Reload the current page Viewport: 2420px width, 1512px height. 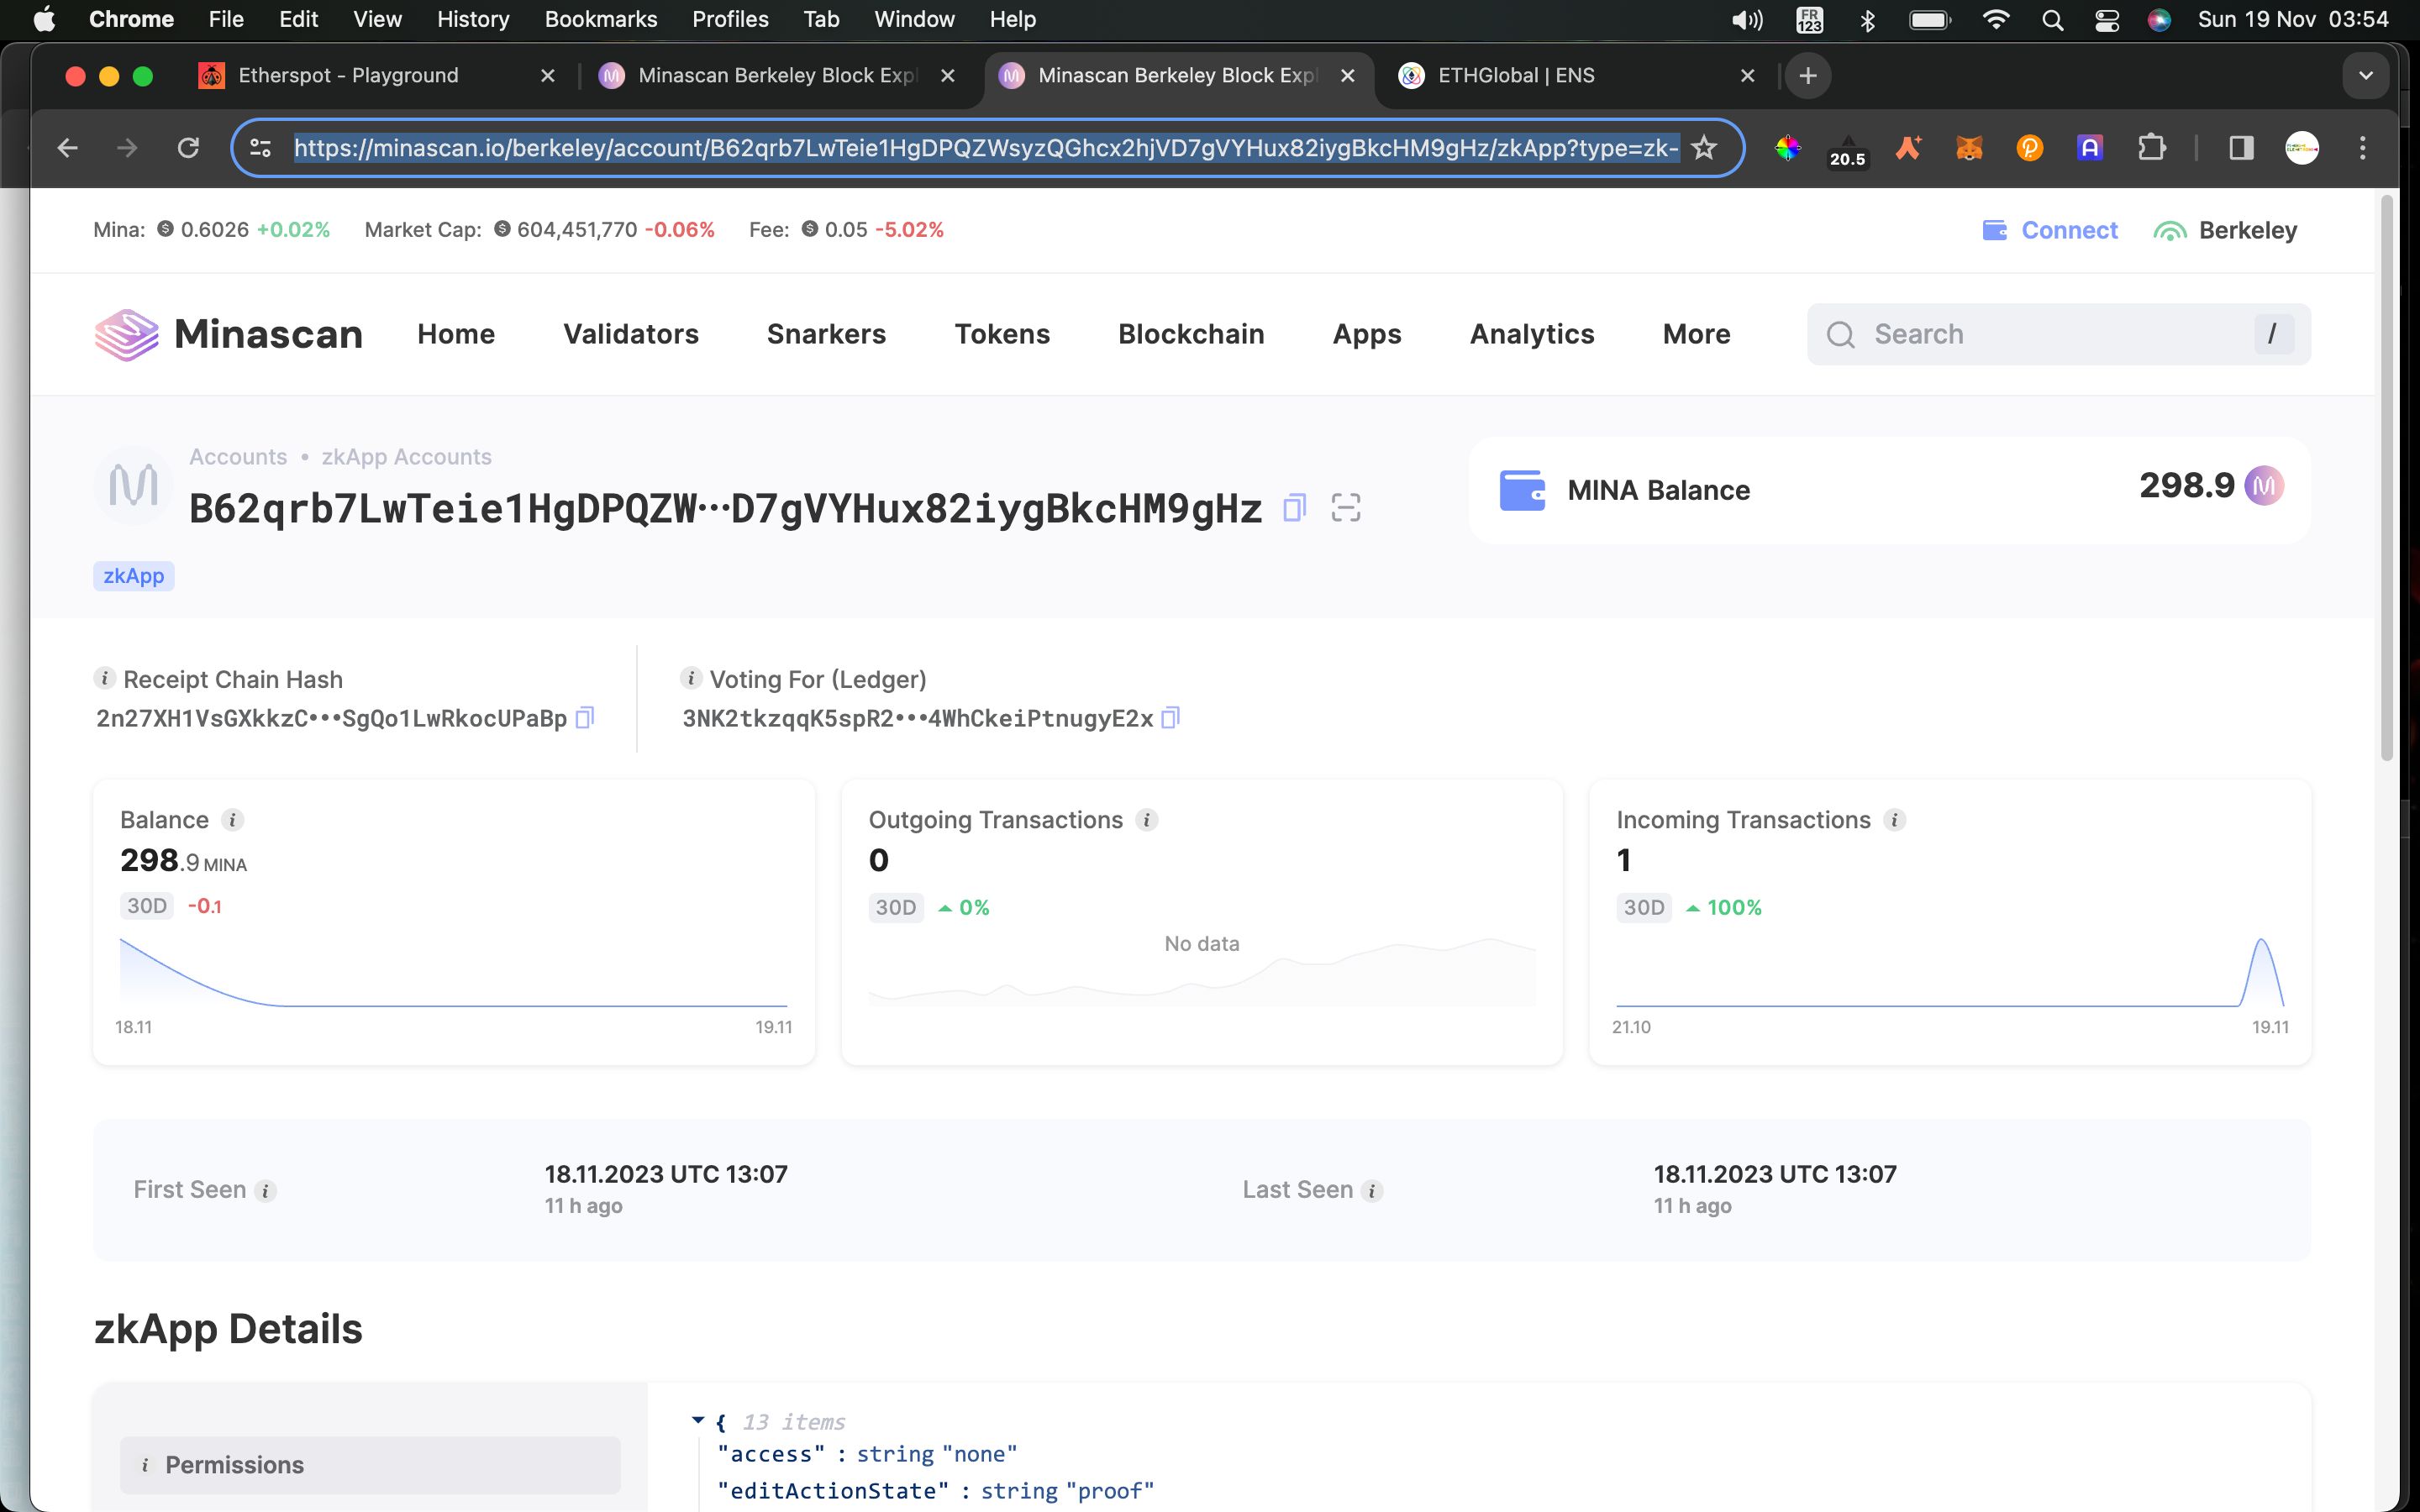coord(188,148)
